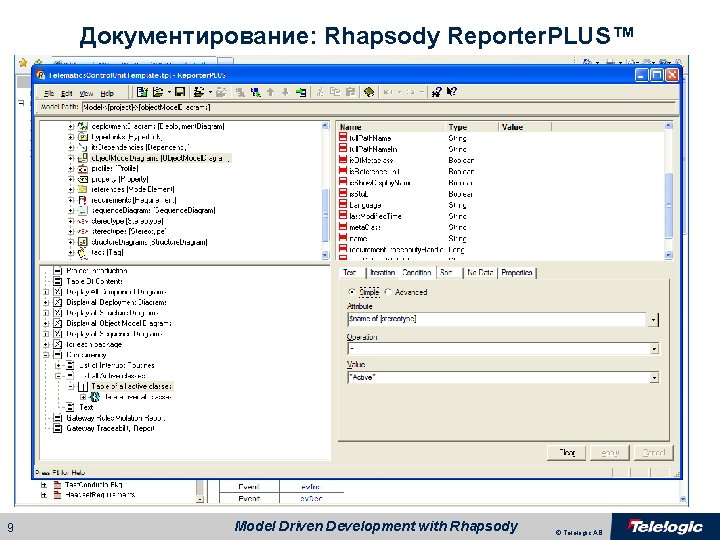Click the move up arrow toolbar icon
The image size is (720, 540).
[x=270, y=92]
